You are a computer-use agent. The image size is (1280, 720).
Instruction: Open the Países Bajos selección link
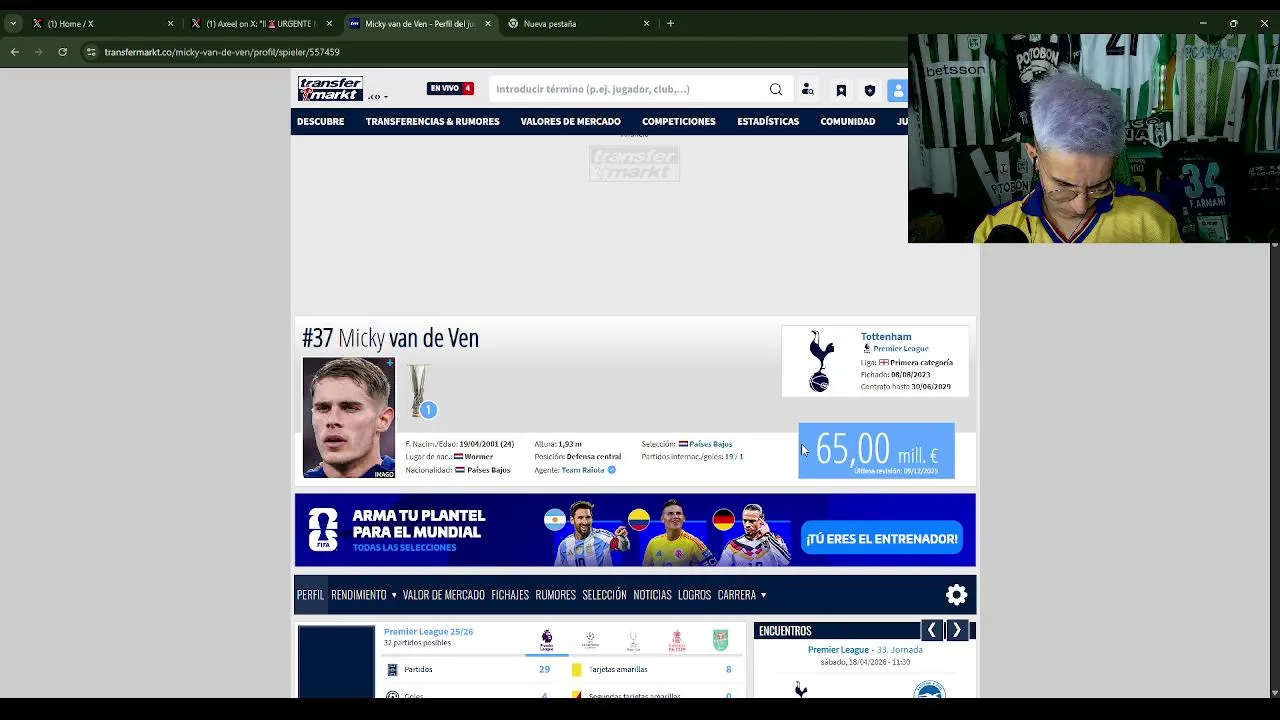pyautogui.click(x=710, y=444)
